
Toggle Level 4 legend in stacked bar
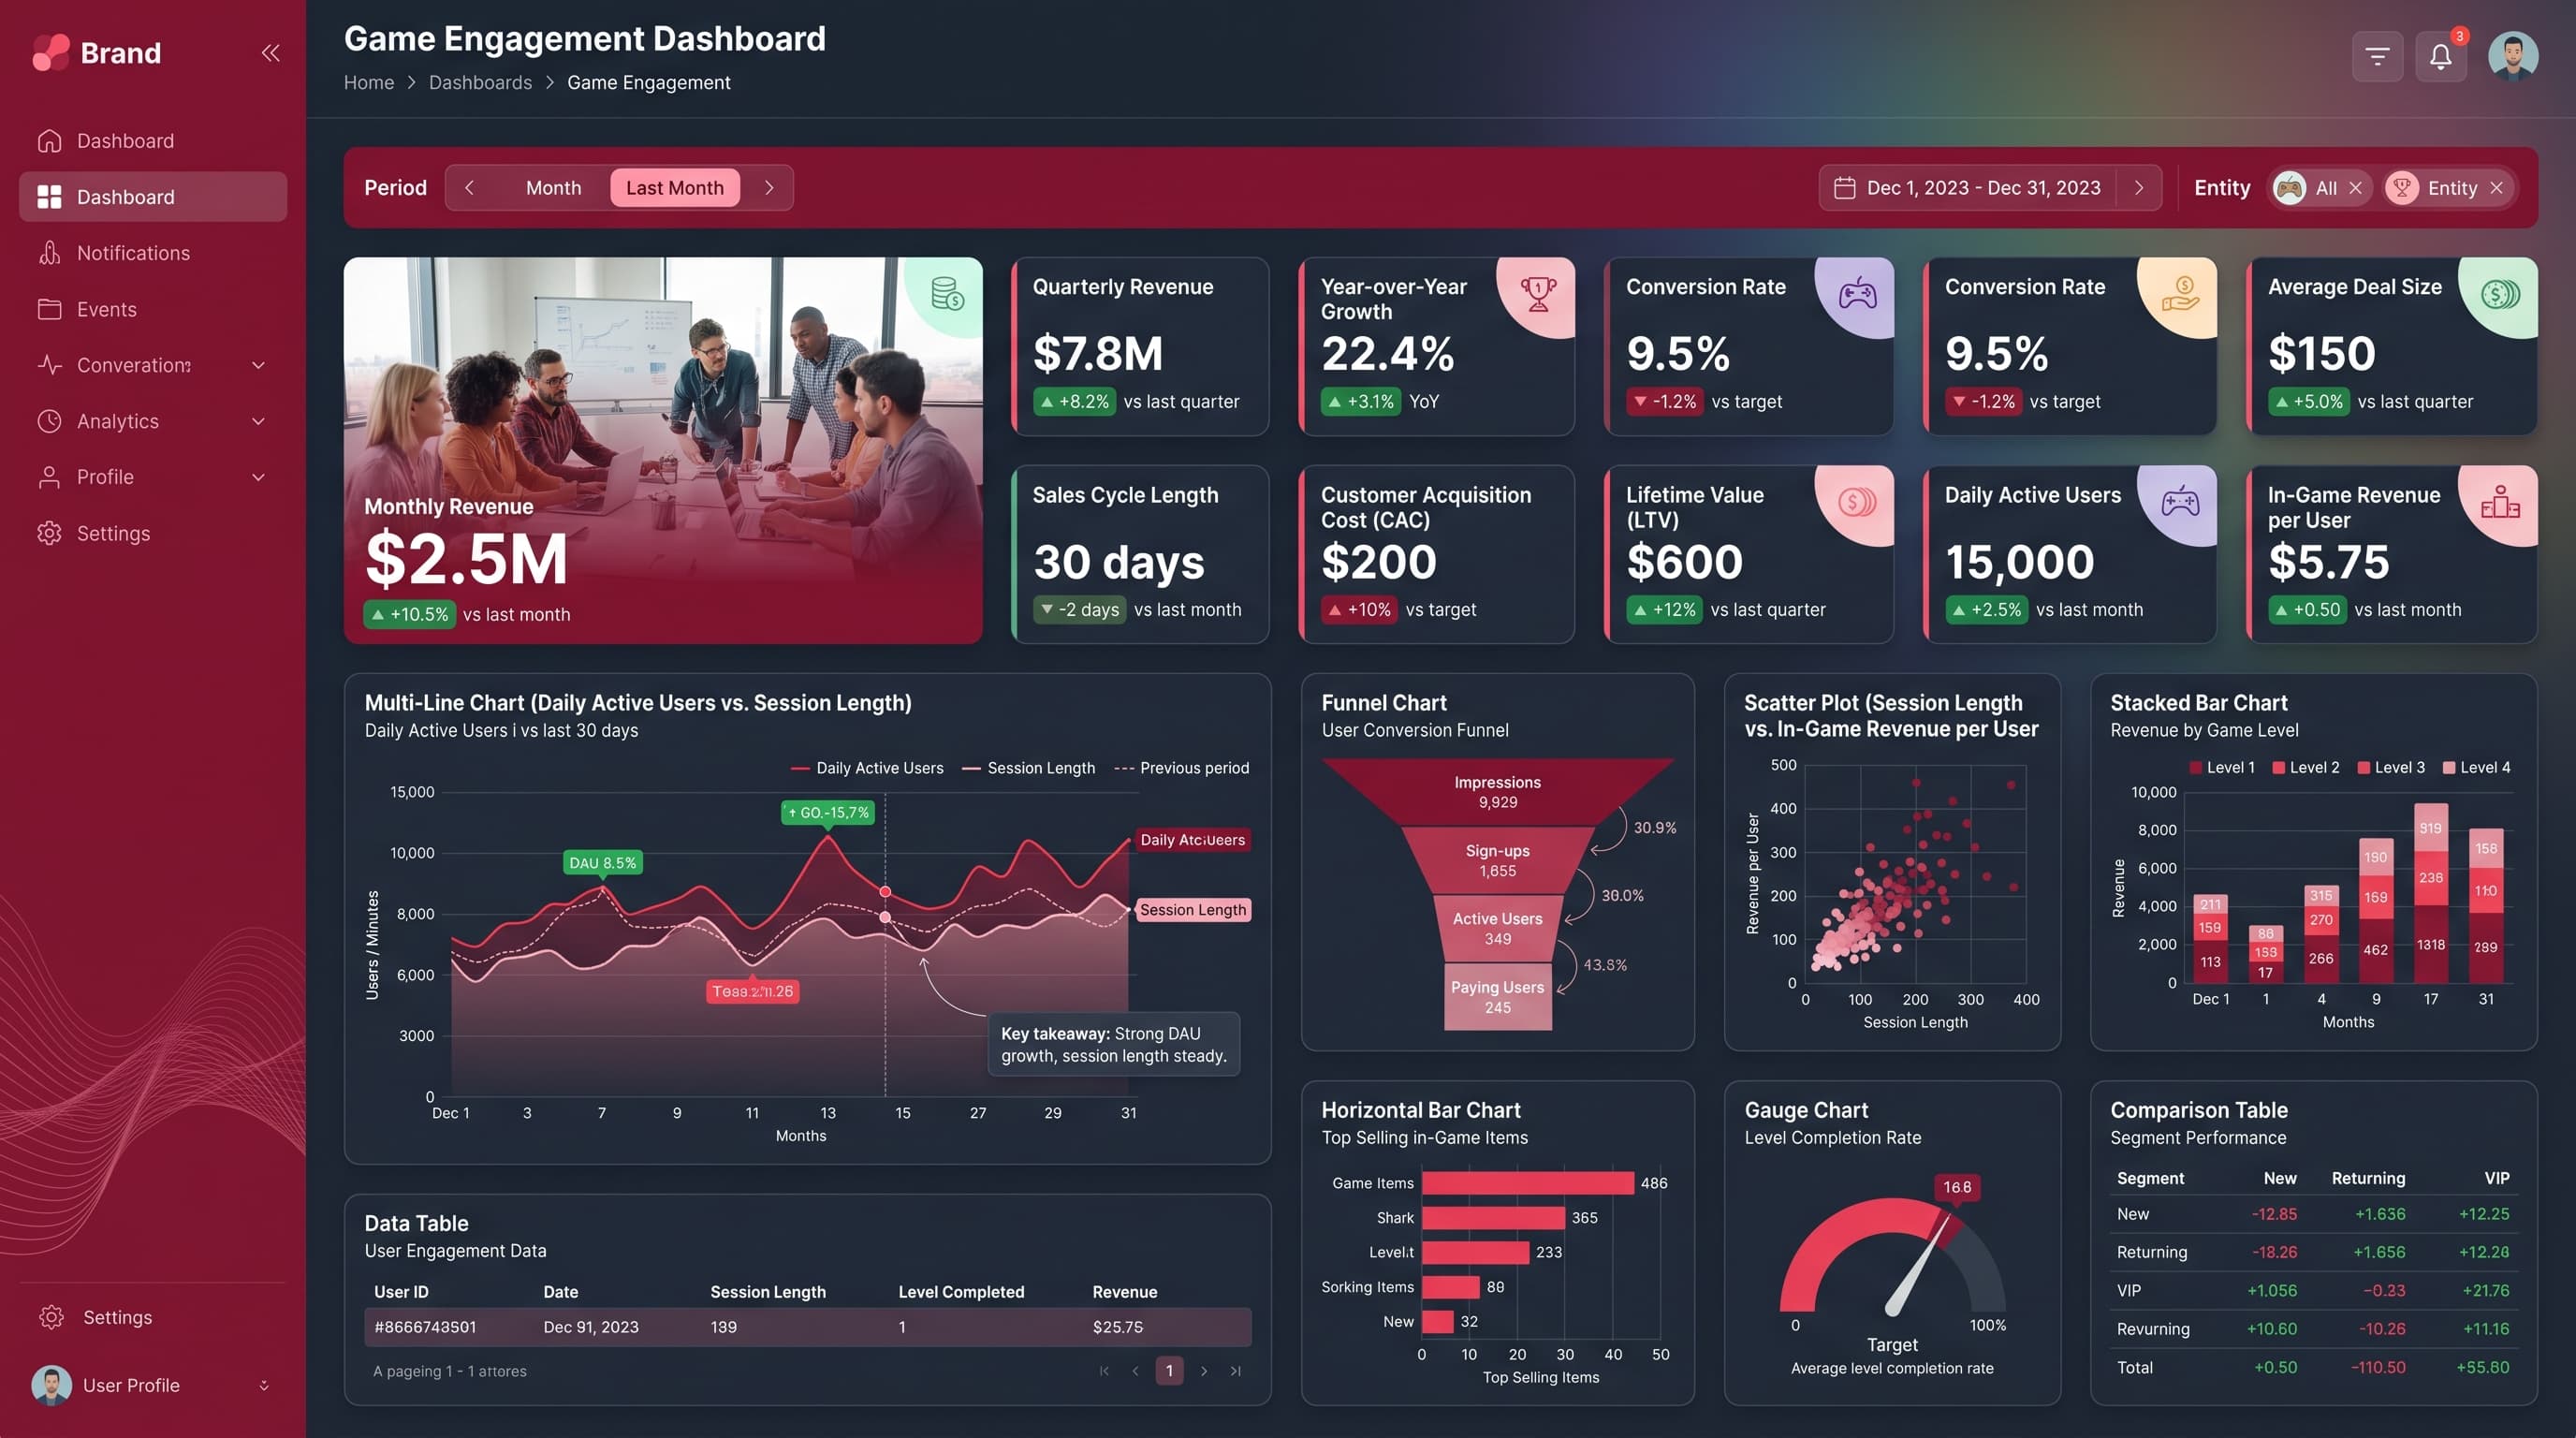(2476, 768)
